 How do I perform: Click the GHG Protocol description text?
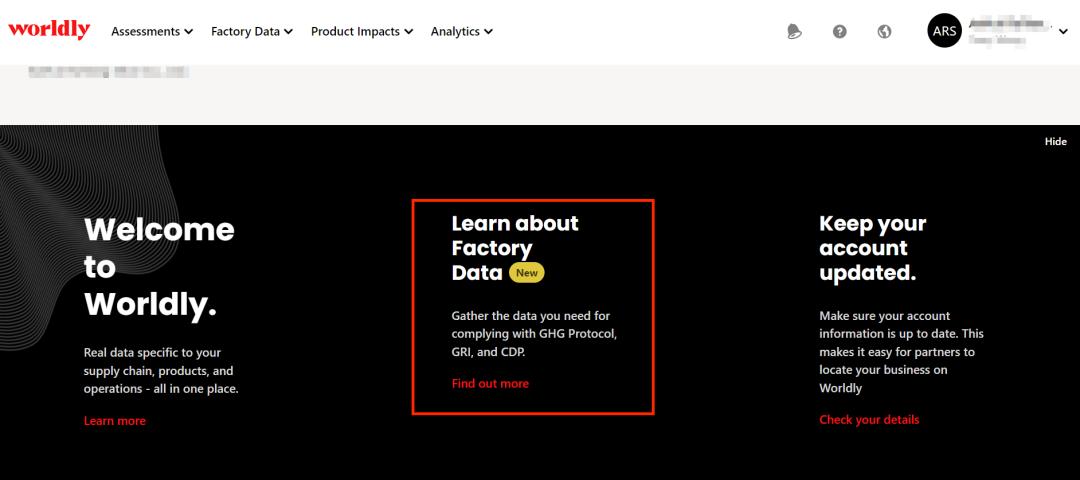pos(534,334)
